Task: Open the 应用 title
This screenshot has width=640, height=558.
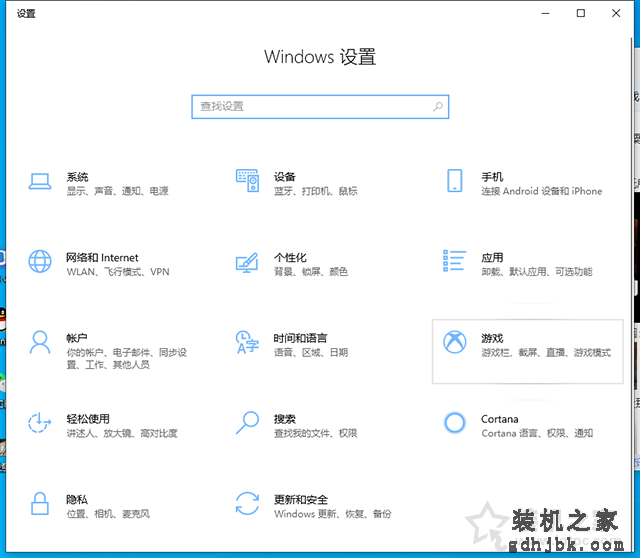Action: click(x=492, y=258)
